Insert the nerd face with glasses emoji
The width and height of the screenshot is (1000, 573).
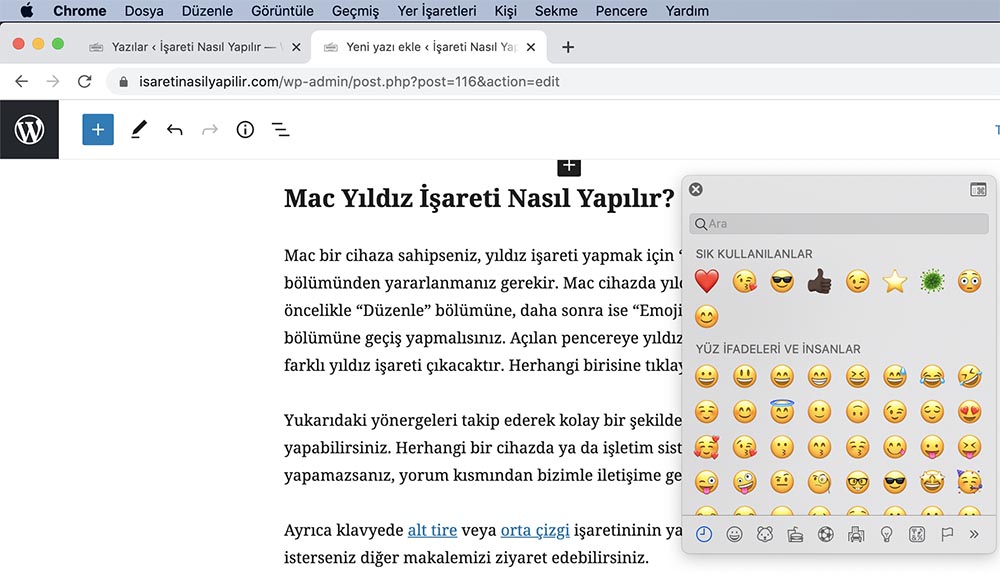tap(857, 482)
